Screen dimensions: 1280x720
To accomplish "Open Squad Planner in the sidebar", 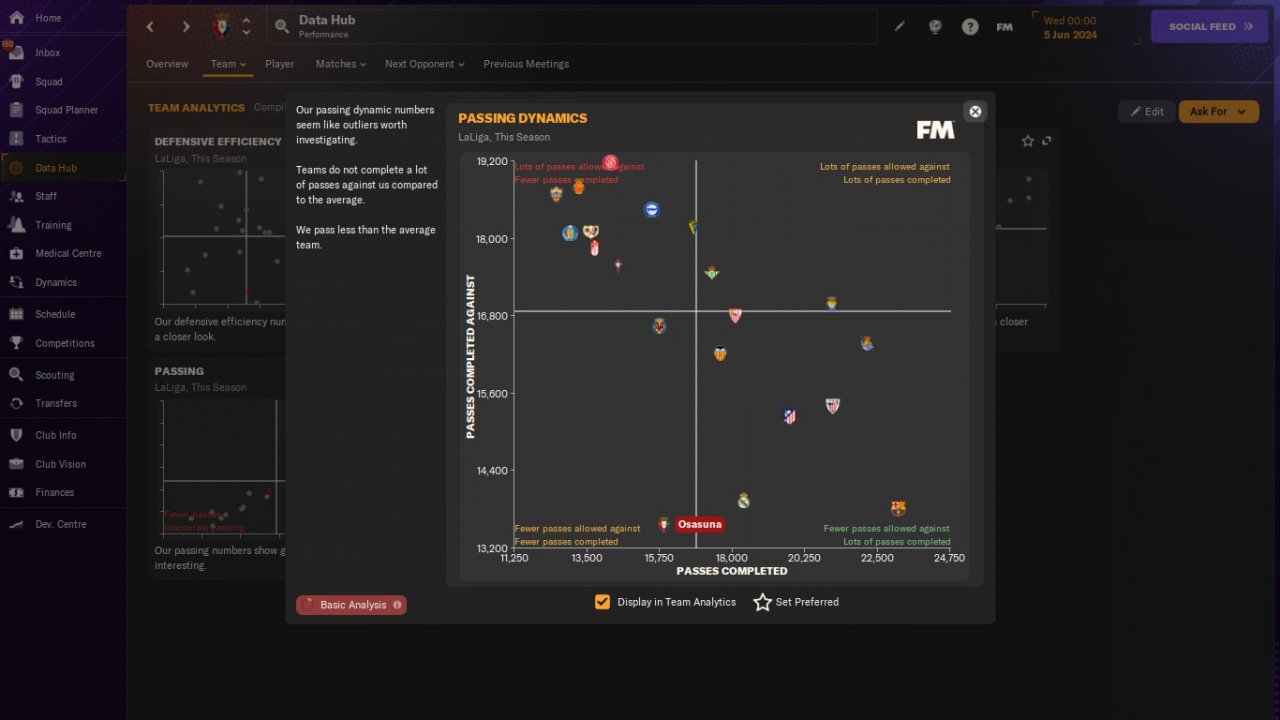I will click(66, 110).
